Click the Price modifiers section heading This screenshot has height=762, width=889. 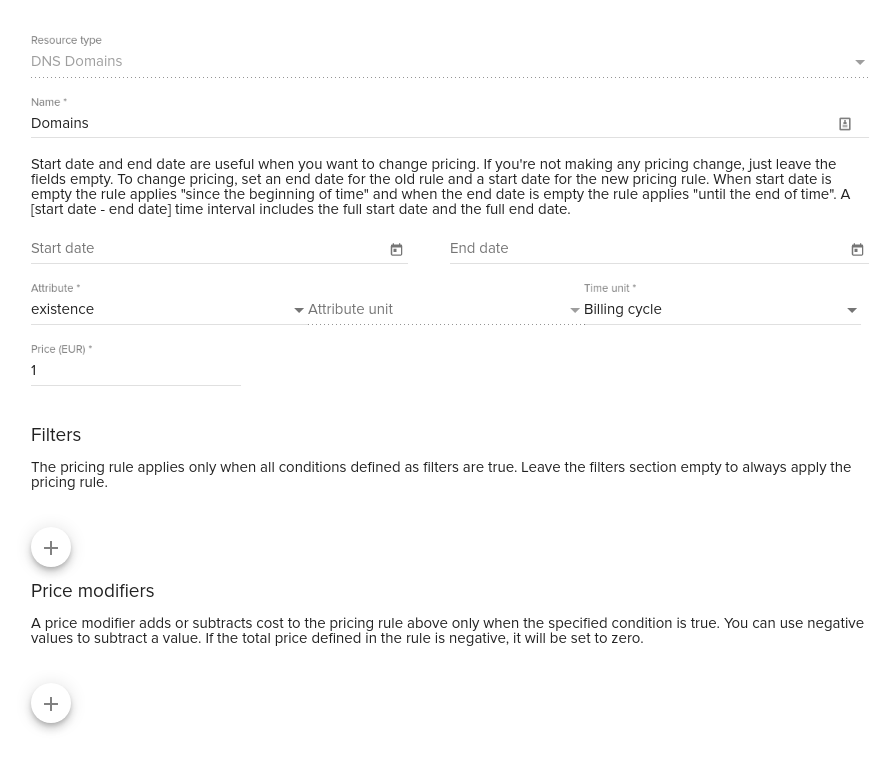pos(92,591)
